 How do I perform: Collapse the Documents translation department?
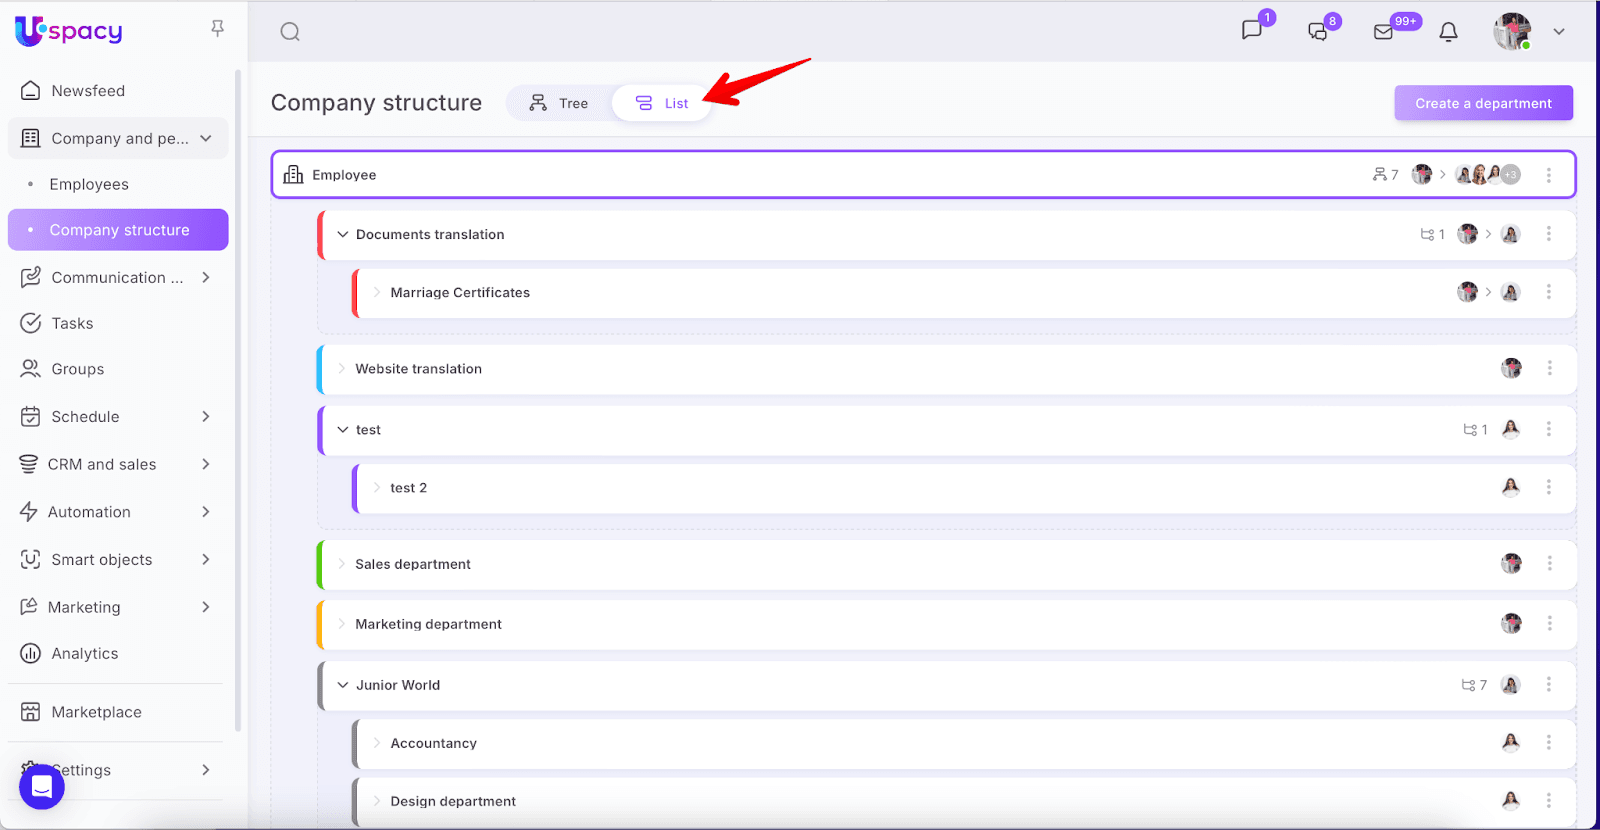(x=343, y=235)
